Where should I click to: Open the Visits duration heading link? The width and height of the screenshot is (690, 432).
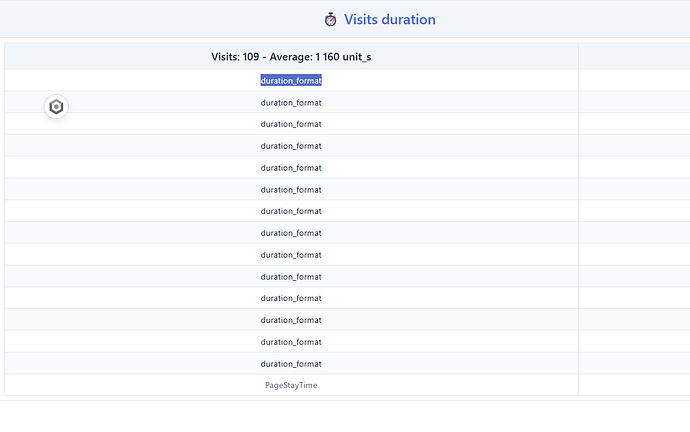click(x=389, y=19)
